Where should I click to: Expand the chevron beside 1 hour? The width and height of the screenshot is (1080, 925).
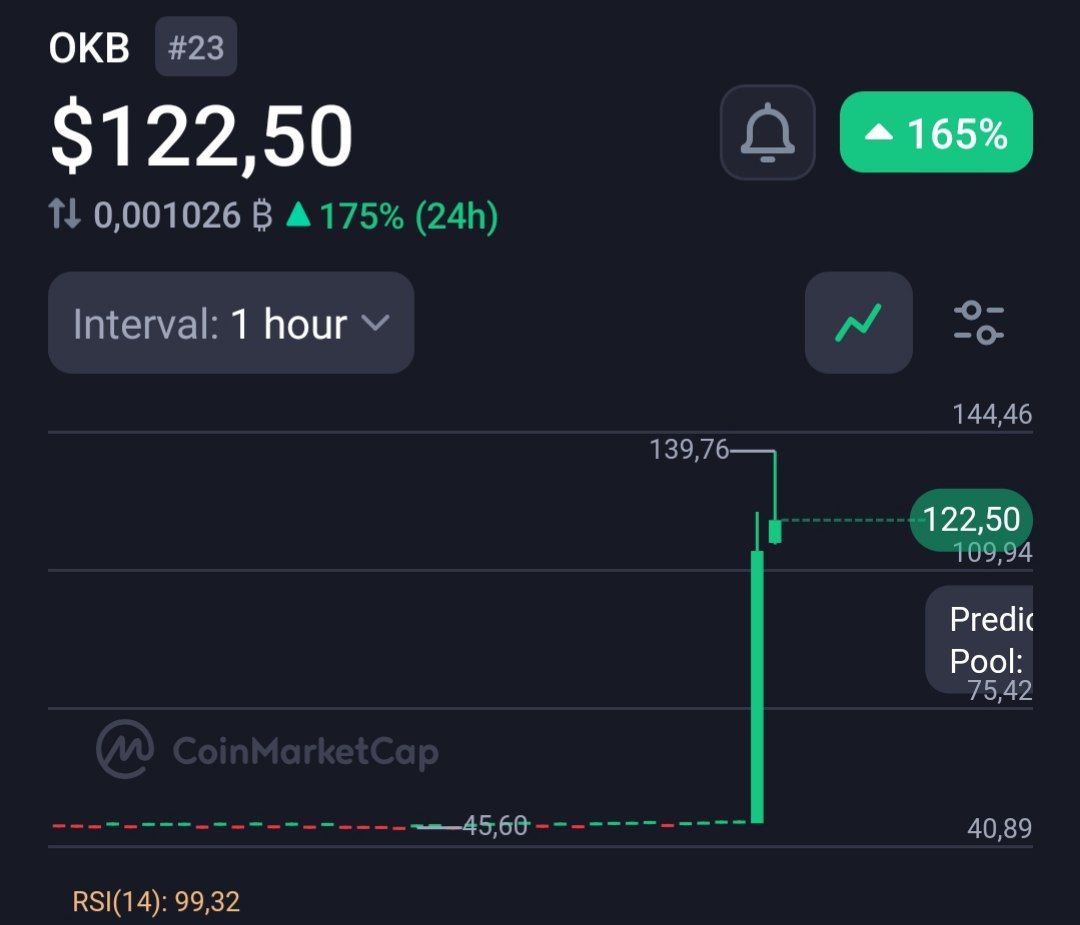pos(375,323)
